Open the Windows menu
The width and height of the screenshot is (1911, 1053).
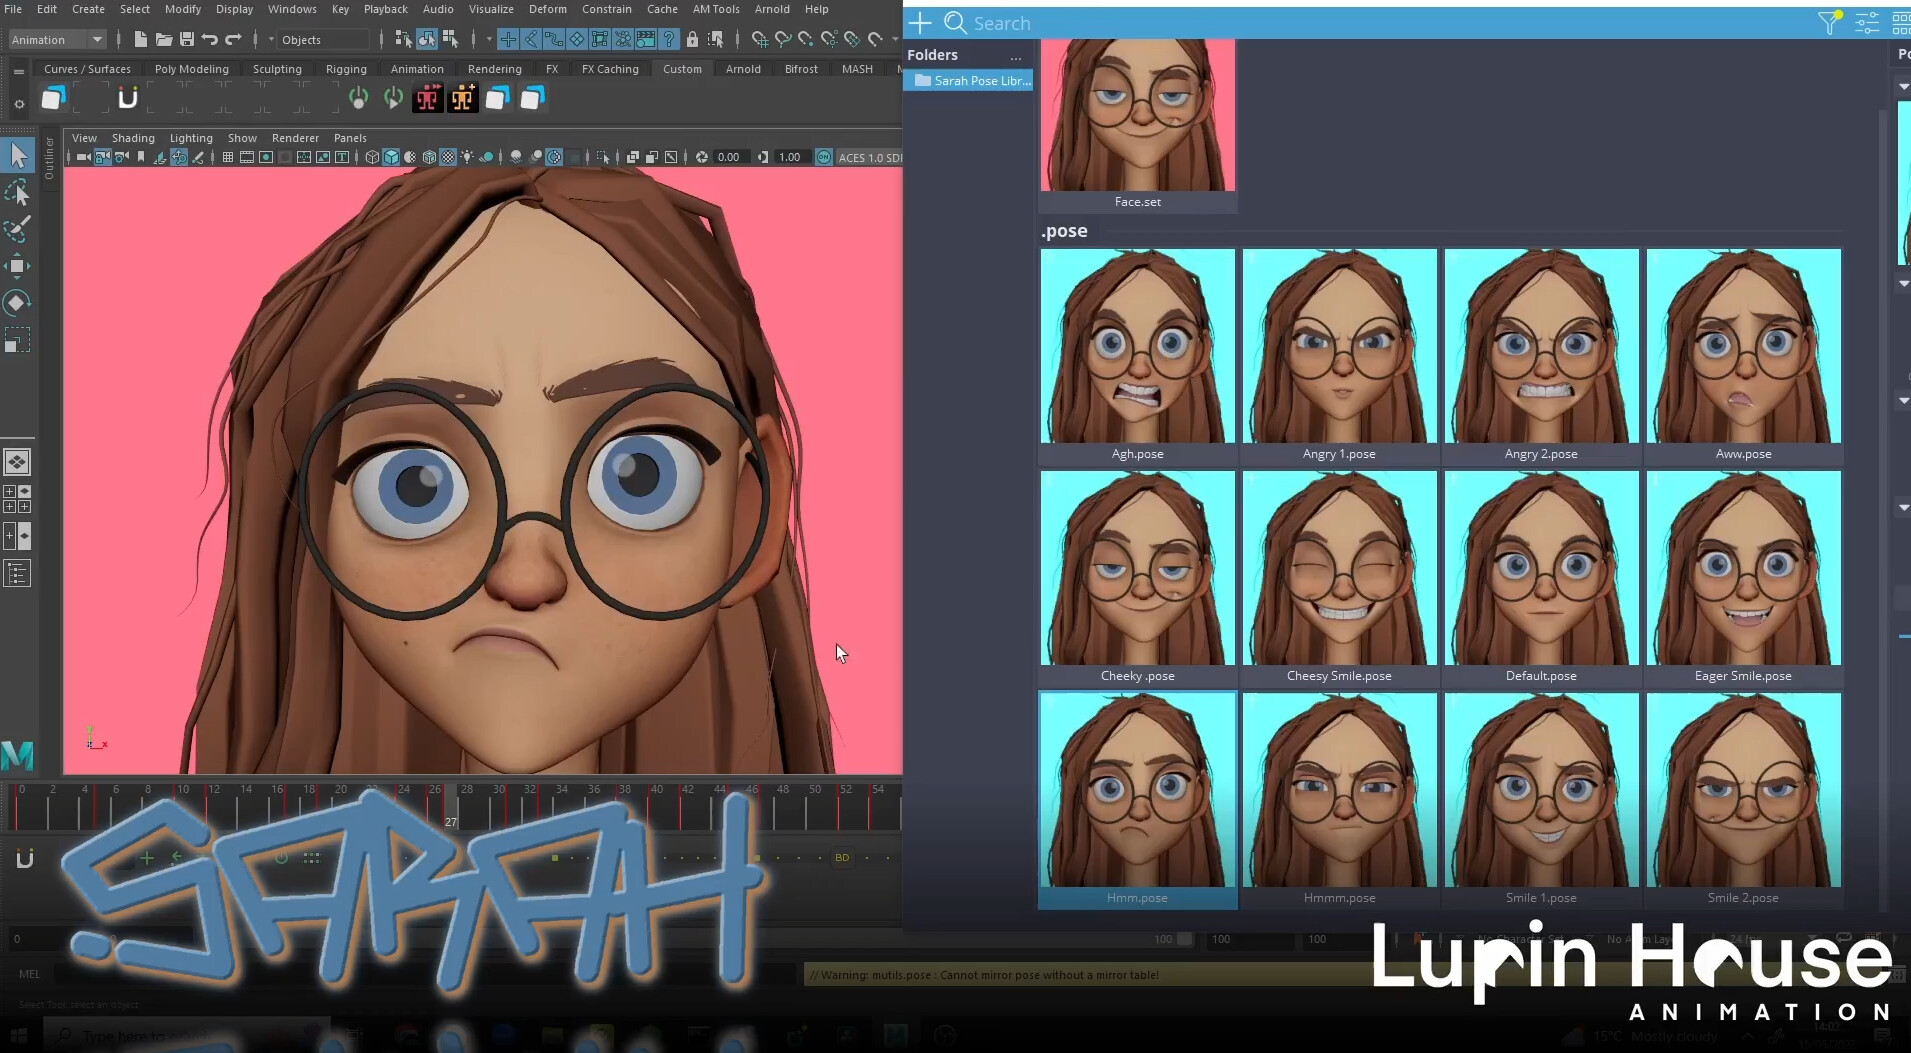pyautogui.click(x=292, y=9)
